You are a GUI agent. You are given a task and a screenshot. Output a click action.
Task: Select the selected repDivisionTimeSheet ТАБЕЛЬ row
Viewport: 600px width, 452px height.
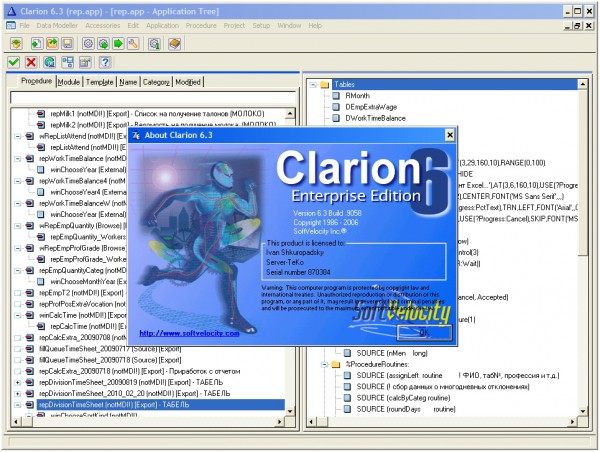(x=161, y=405)
